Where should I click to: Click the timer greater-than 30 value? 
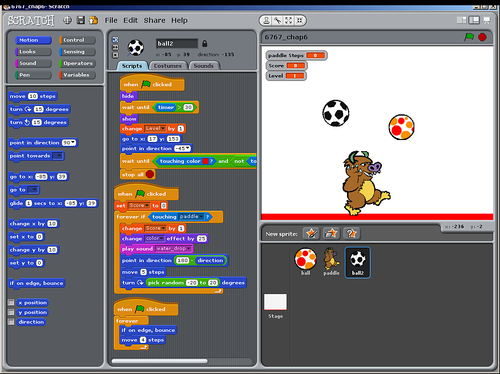click(x=188, y=107)
